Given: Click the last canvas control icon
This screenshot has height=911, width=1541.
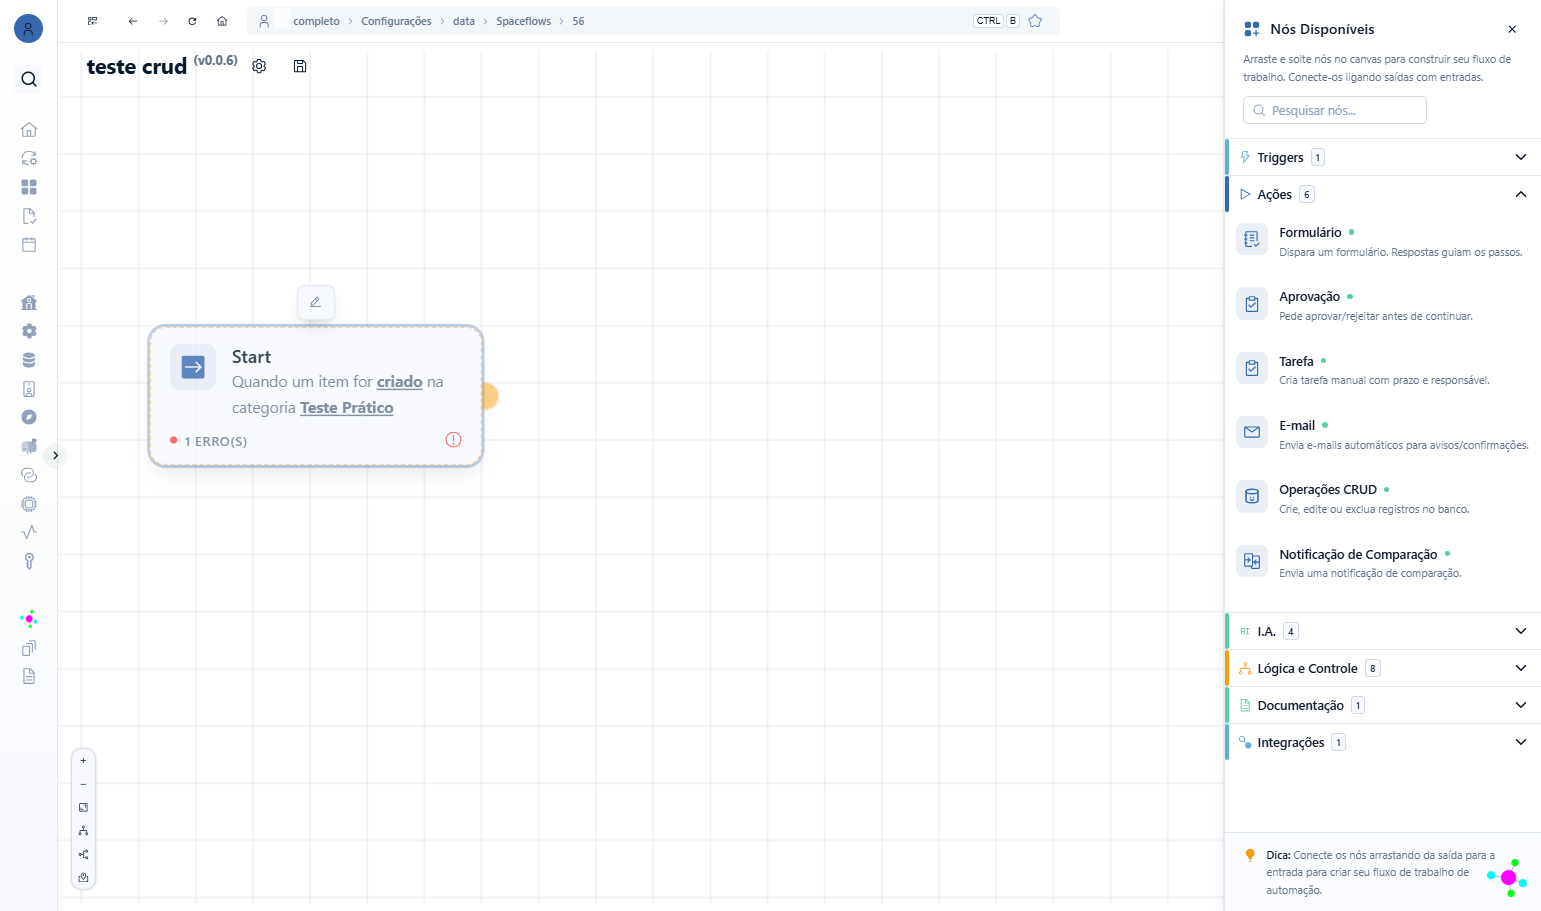Looking at the screenshot, I should (x=83, y=878).
